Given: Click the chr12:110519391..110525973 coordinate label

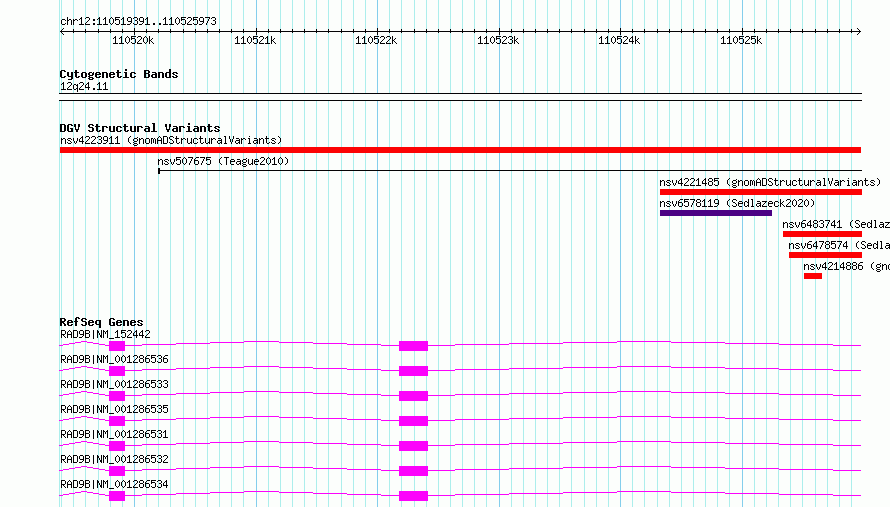Looking at the screenshot, I should click(138, 21).
